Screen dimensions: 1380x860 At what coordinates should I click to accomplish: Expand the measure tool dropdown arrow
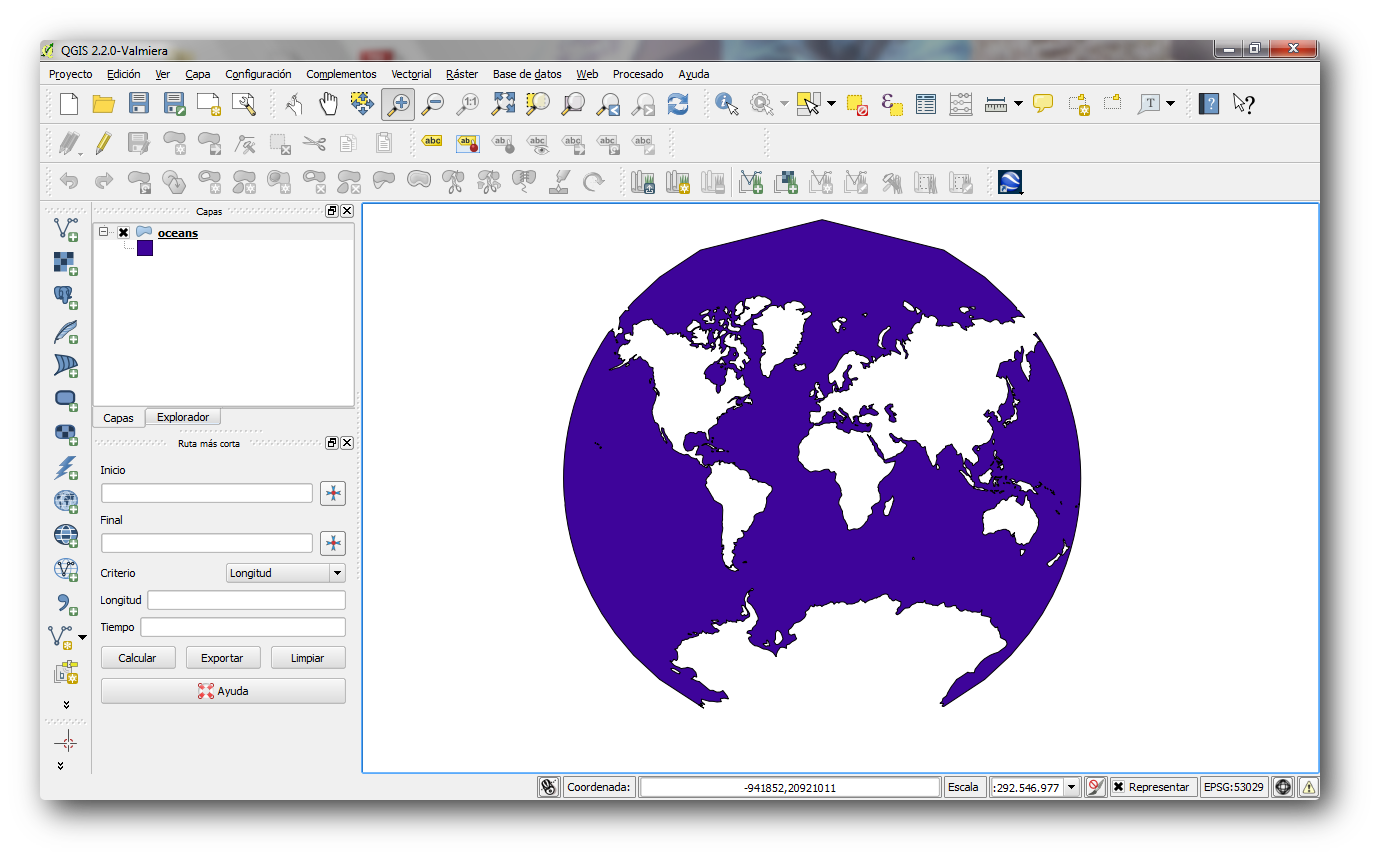tap(1018, 103)
